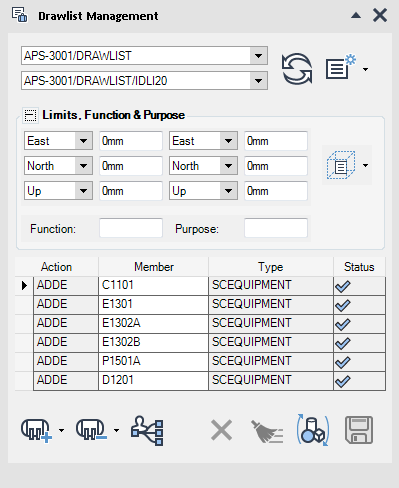Open the second East direction dropdown
Viewport: 399px width, 488px height.
pos(229,141)
